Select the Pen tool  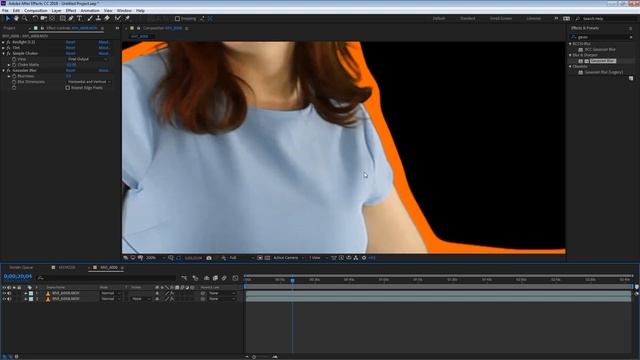point(71,18)
